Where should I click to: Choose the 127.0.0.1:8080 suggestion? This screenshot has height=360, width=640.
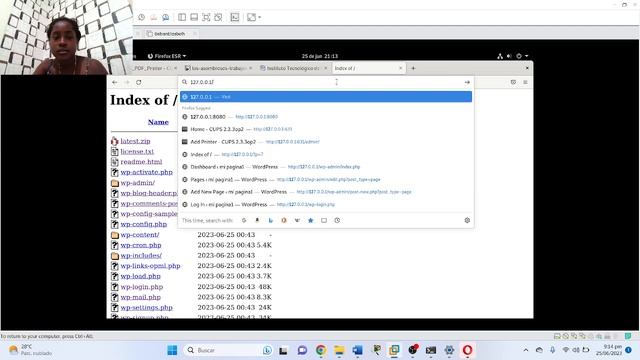point(326,117)
